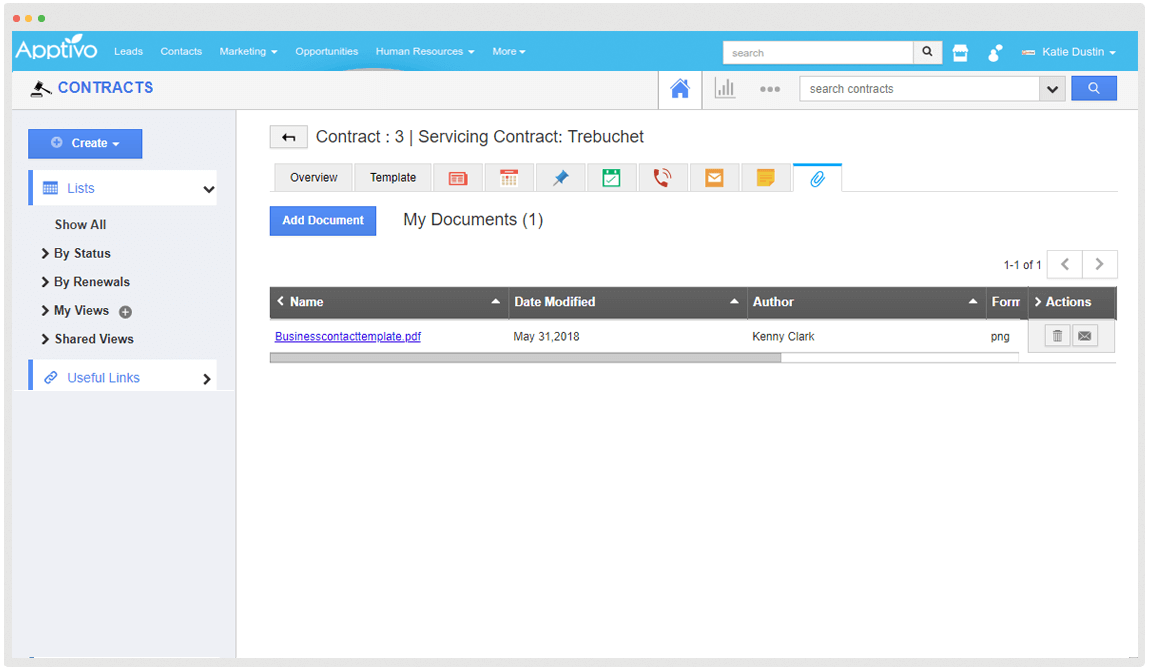Open the yellow Notes tab icon
This screenshot has width=1150, height=670.
pyautogui.click(x=766, y=178)
